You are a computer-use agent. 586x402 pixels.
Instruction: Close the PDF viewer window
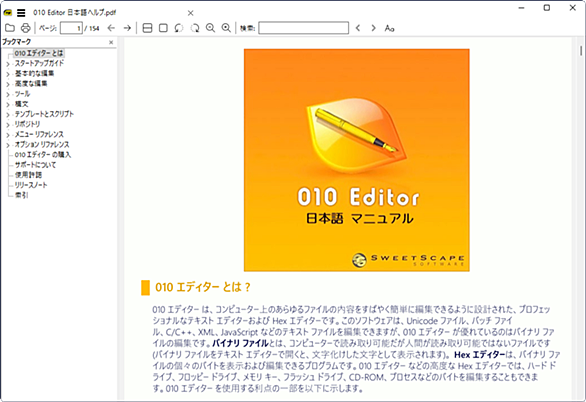click(x=573, y=8)
